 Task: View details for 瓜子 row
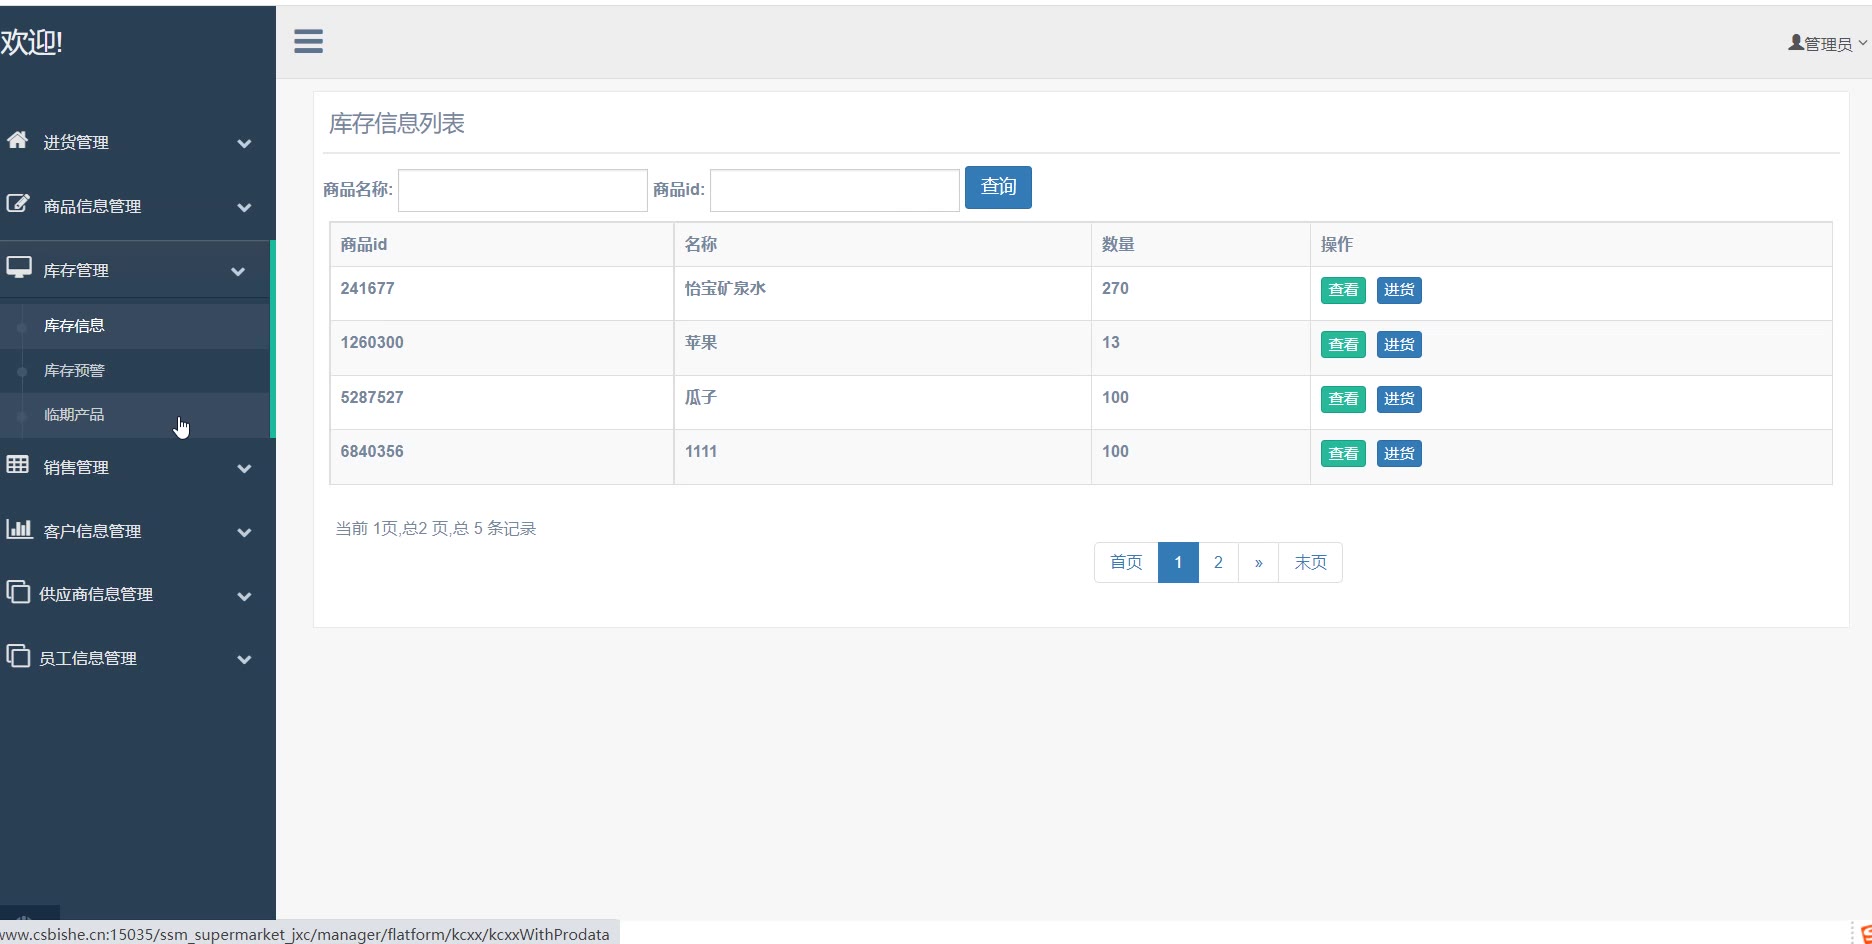(1343, 399)
